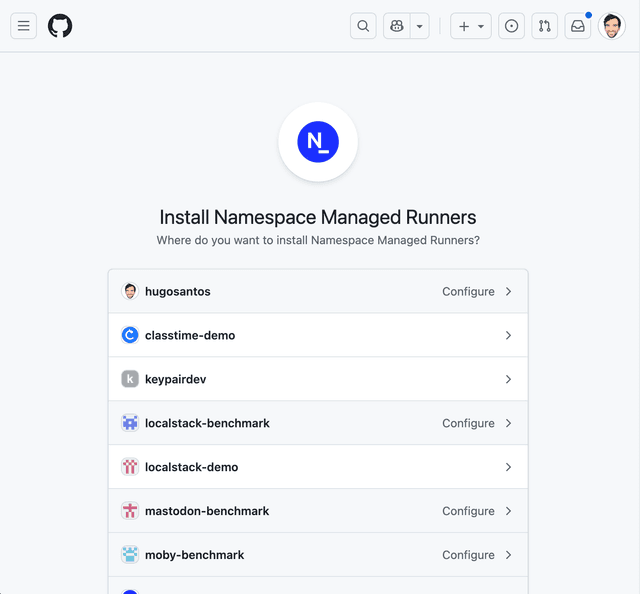Click the chevron in moby-benchmark row
Viewport: 640px width, 594px height.
click(x=508, y=555)
